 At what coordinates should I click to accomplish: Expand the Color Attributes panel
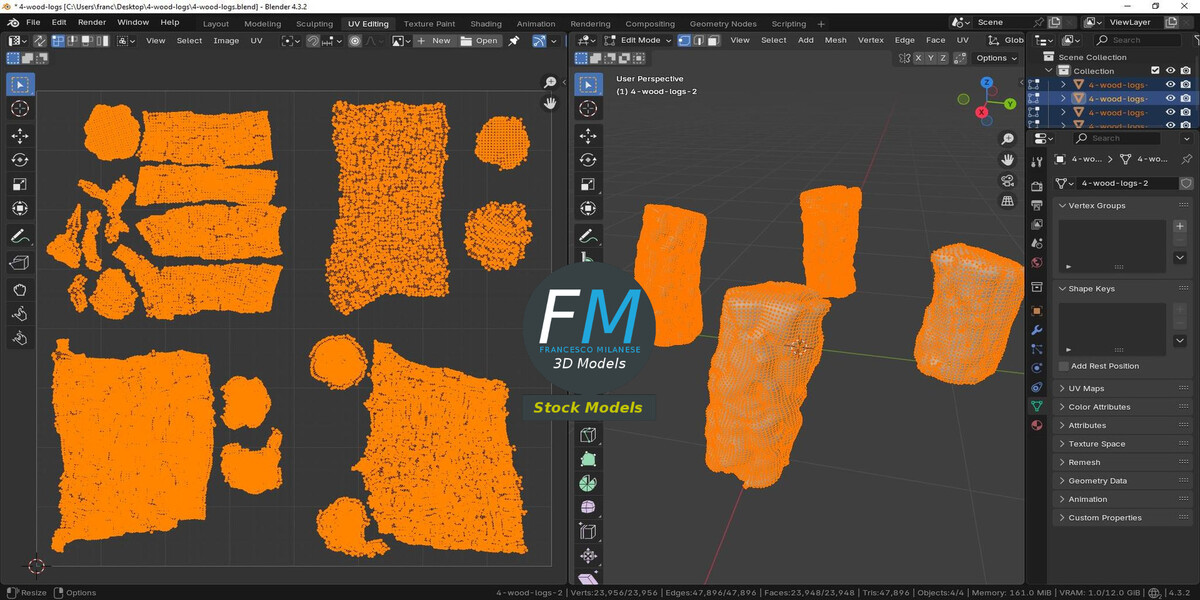click(1063, 407)
